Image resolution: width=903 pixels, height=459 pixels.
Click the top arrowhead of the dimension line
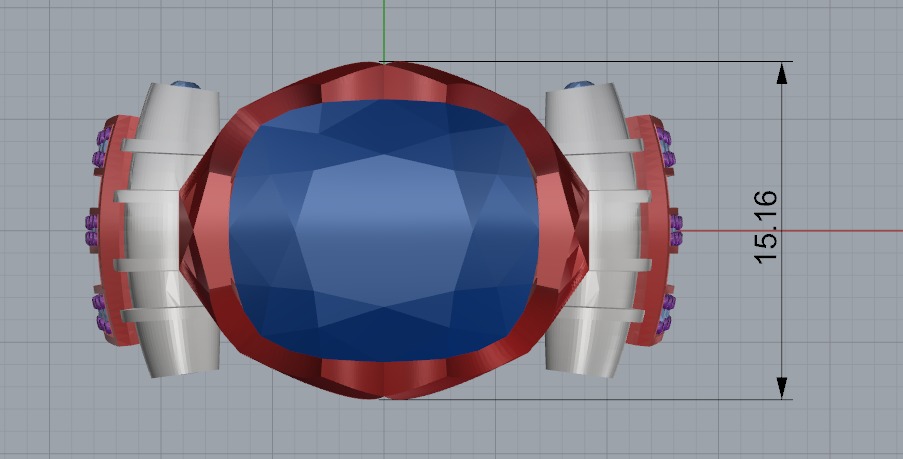781,74
